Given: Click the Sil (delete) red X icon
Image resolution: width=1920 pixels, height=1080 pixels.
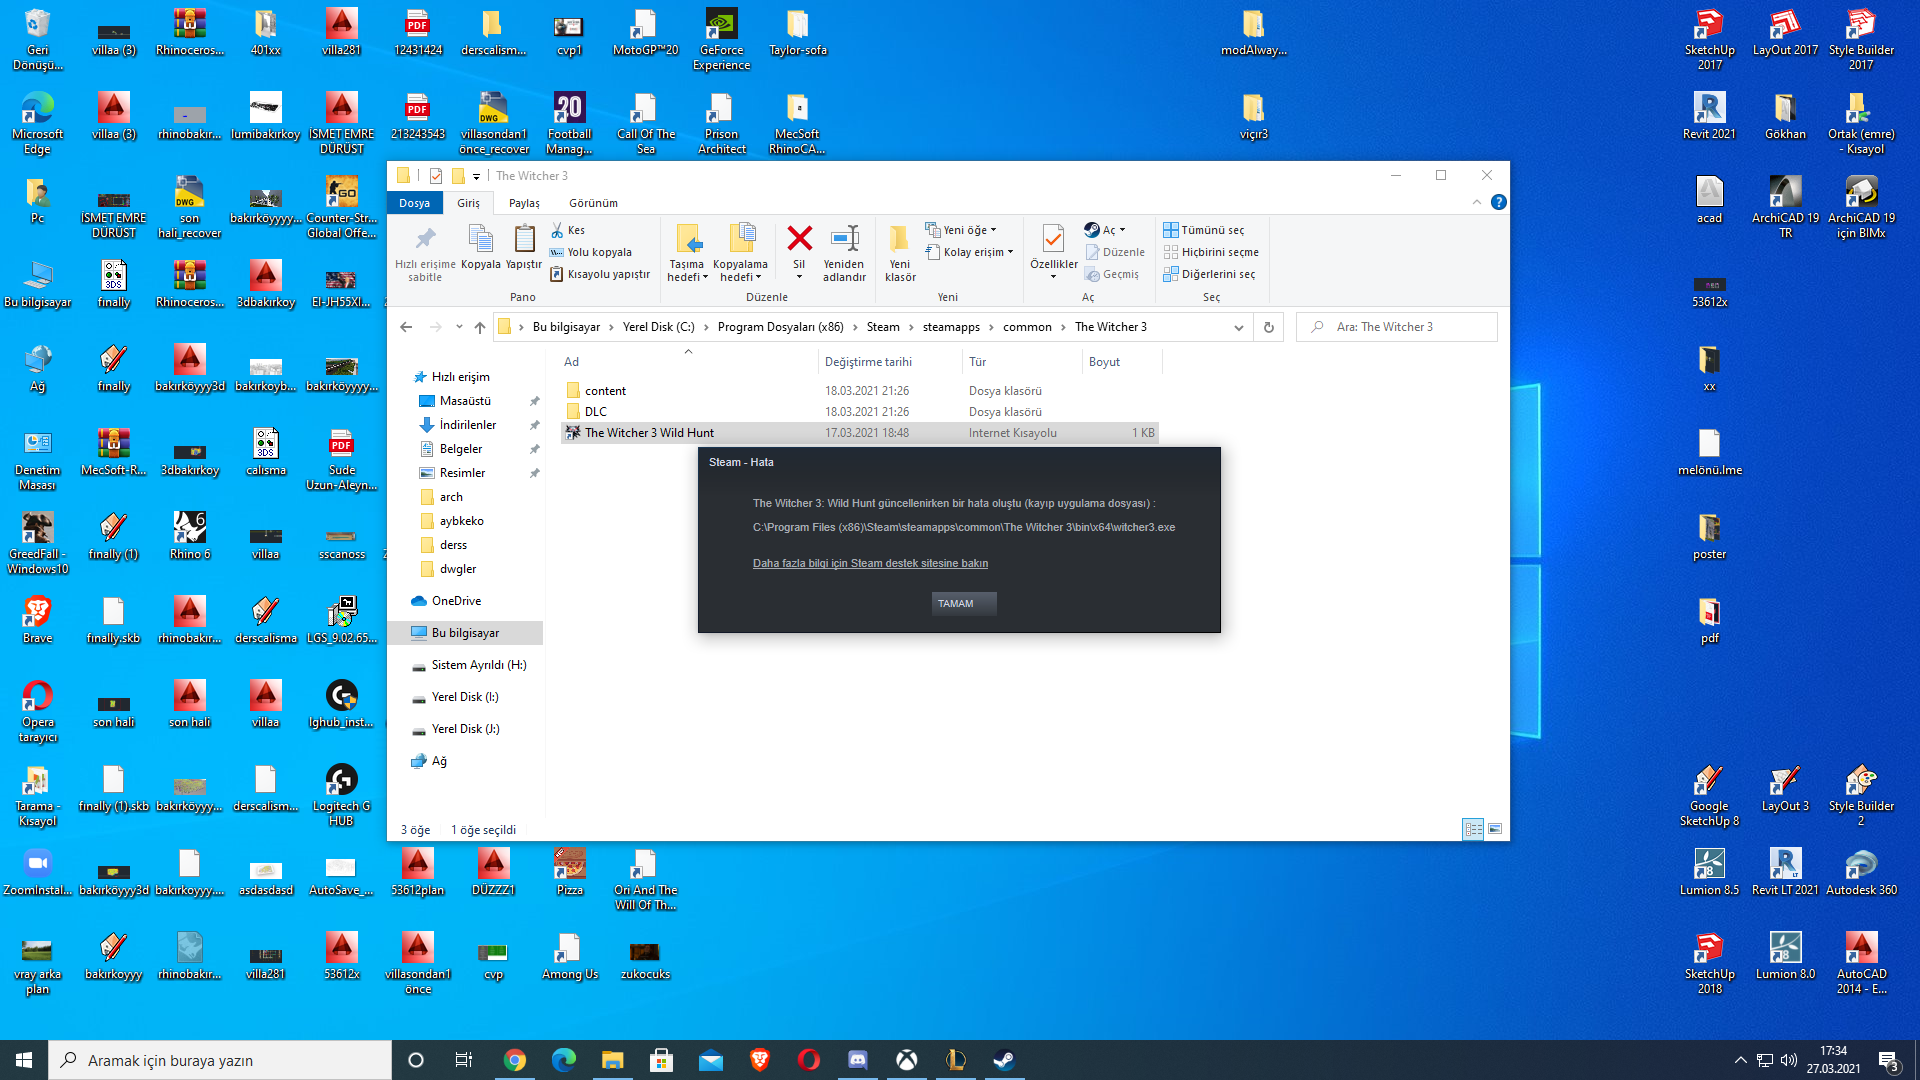Looking at the screenshot, I should coord(799,239).
